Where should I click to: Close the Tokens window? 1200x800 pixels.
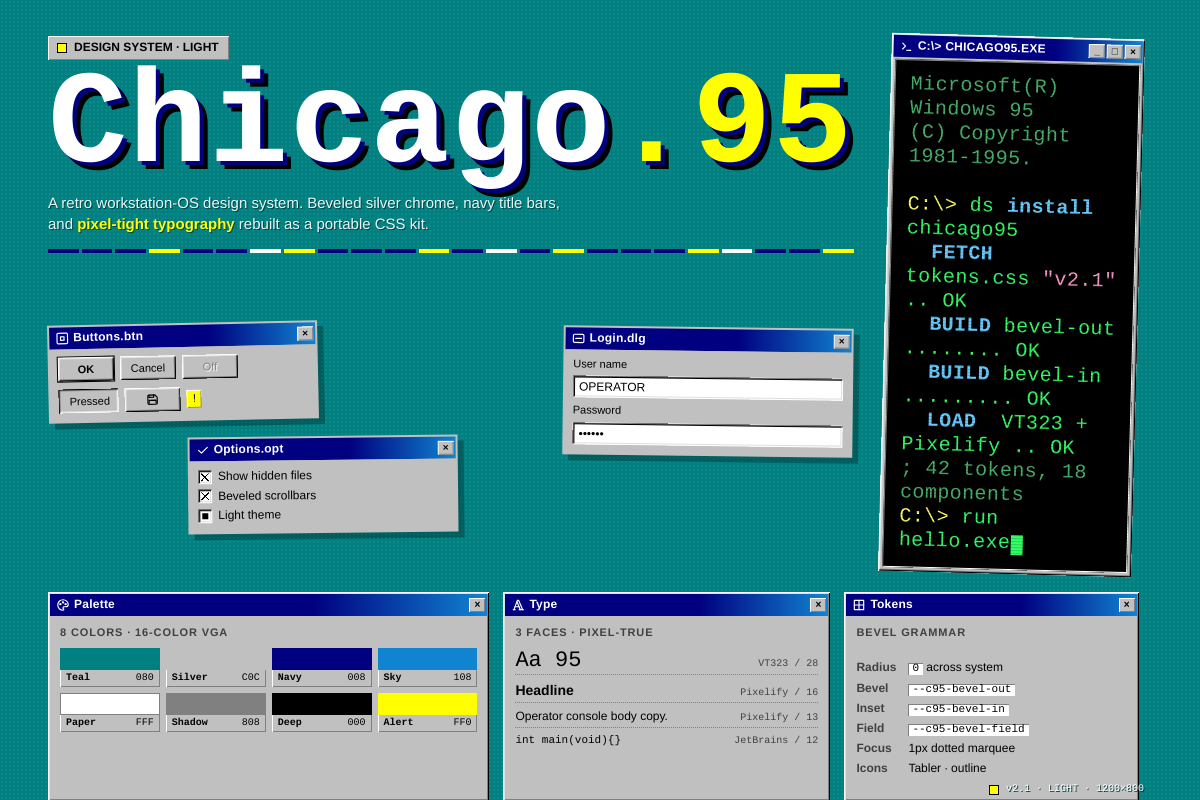click(x=1127, y=605)
